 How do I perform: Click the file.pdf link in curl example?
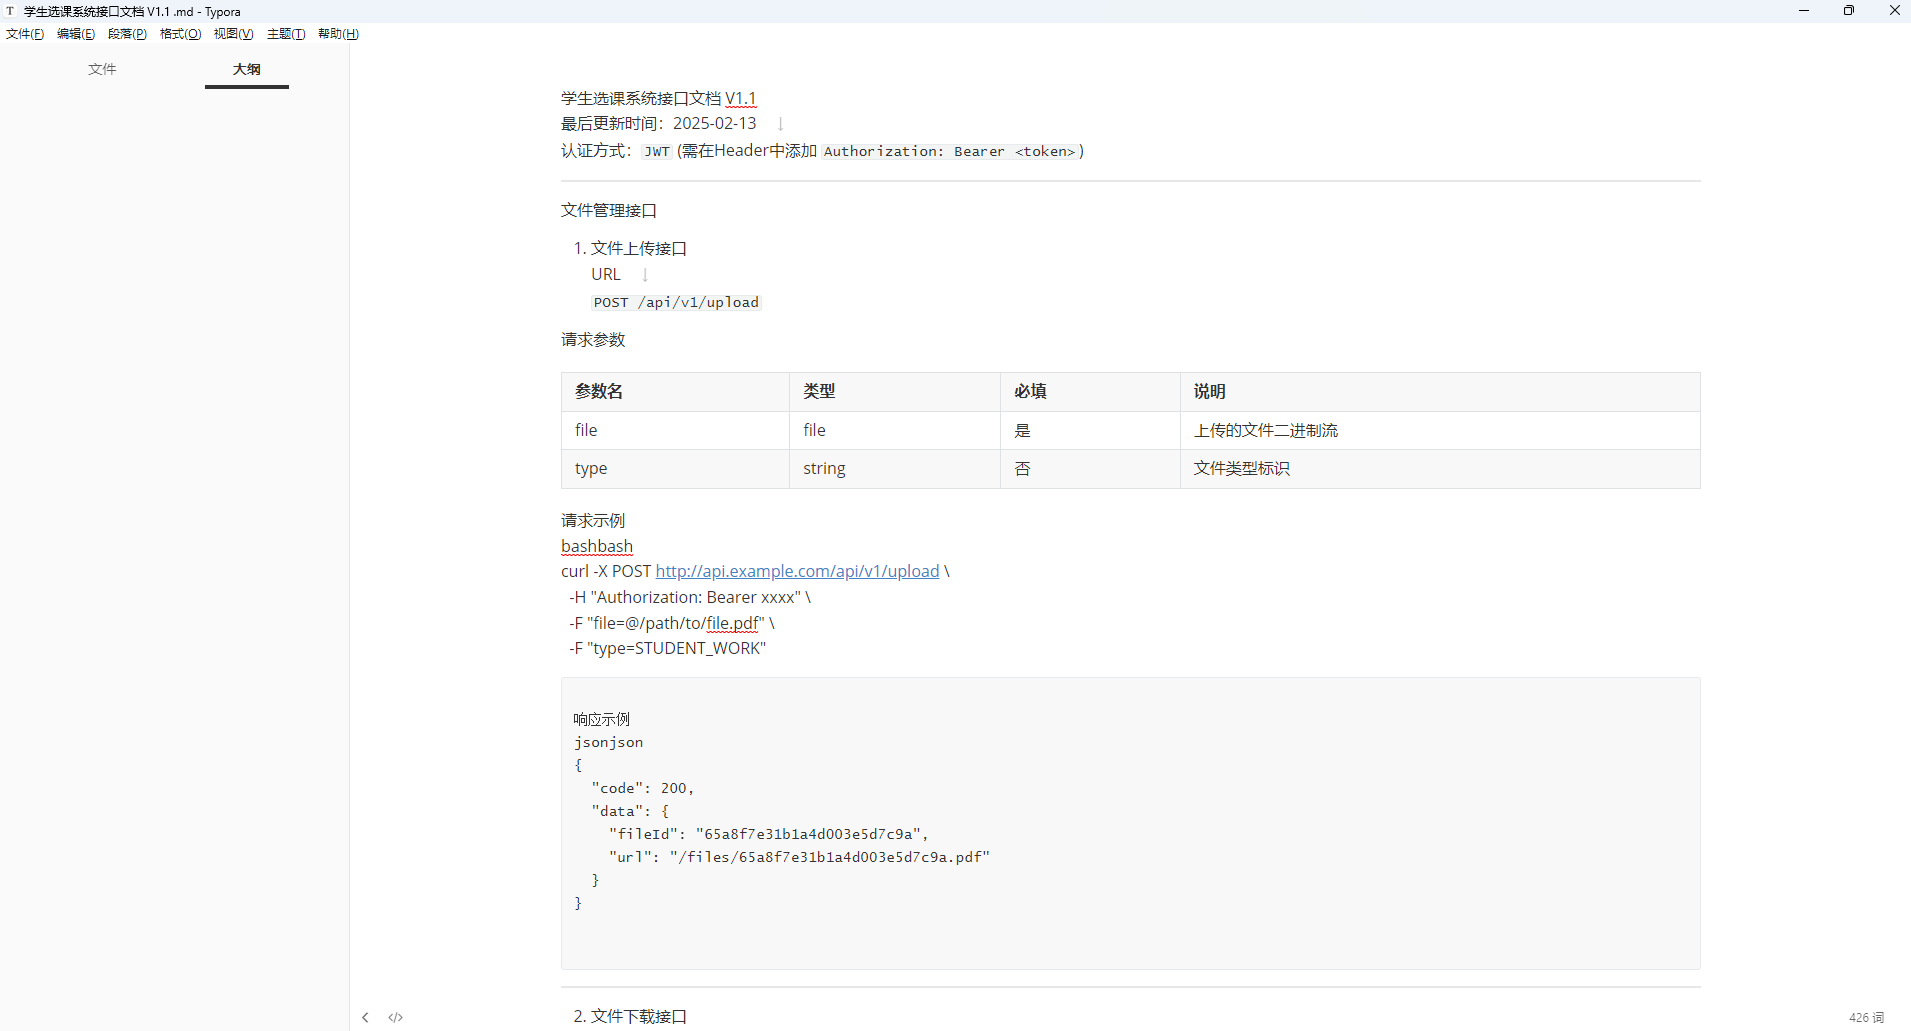click(x=732, y=623)
